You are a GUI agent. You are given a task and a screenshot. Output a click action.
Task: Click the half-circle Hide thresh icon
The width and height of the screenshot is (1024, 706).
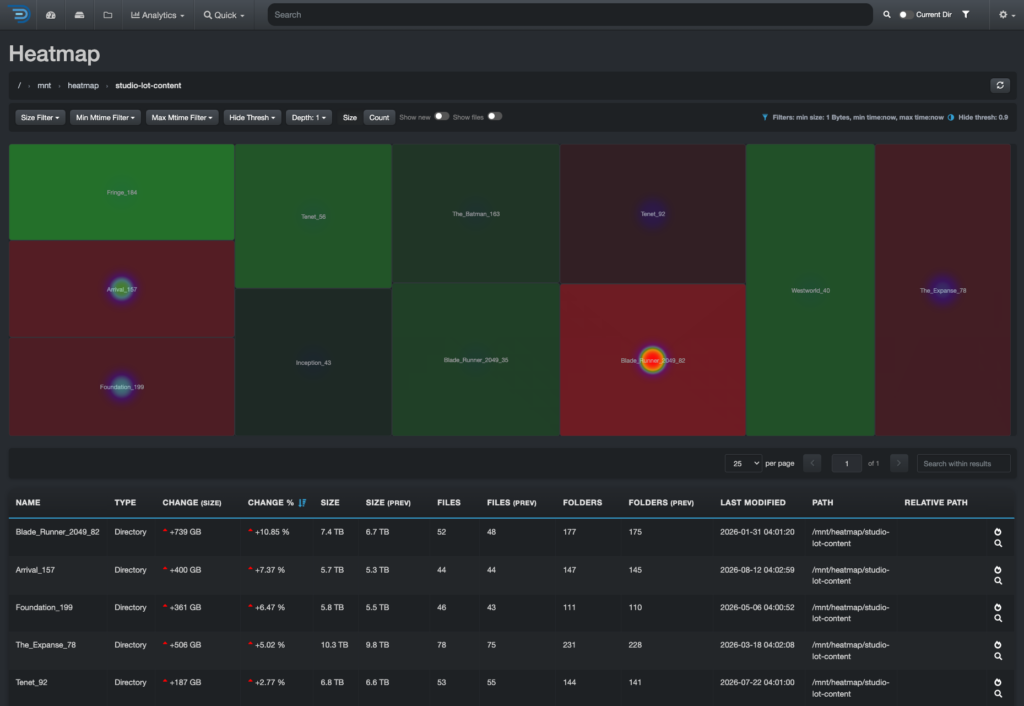pyautogui.click(x=951, y=118)
